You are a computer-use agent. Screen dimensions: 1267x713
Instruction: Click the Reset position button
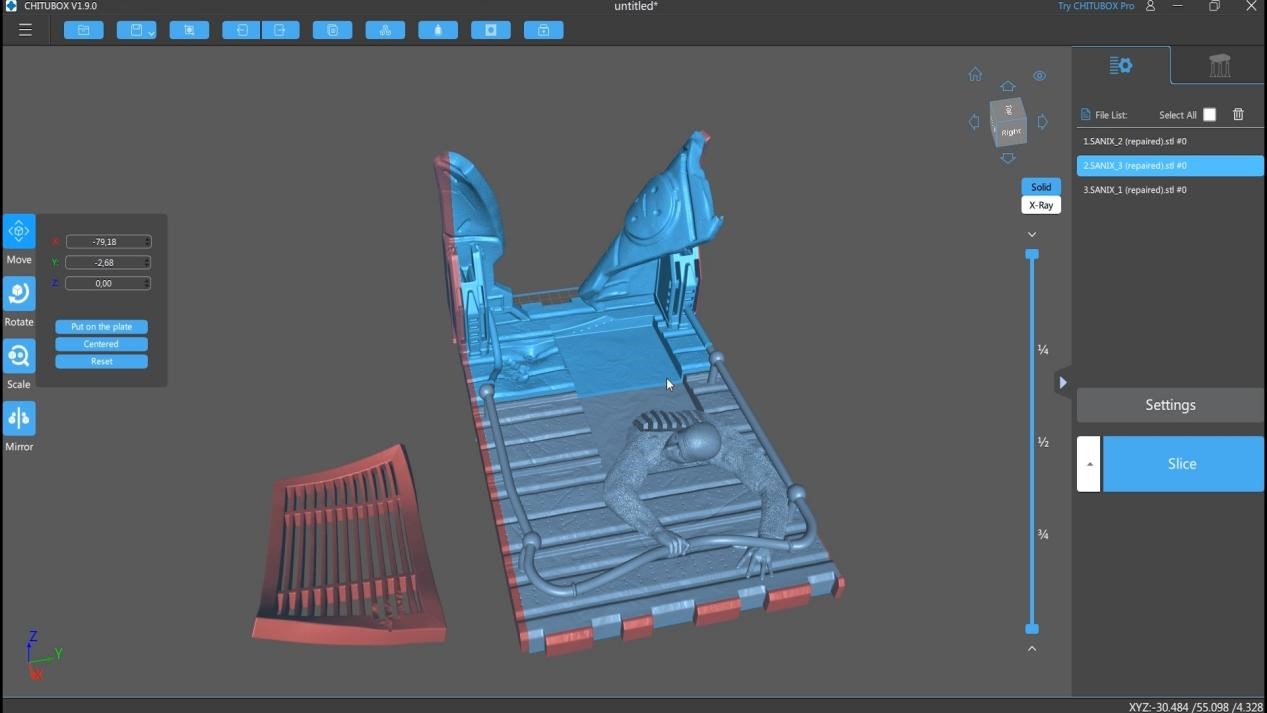coord(101,361)
